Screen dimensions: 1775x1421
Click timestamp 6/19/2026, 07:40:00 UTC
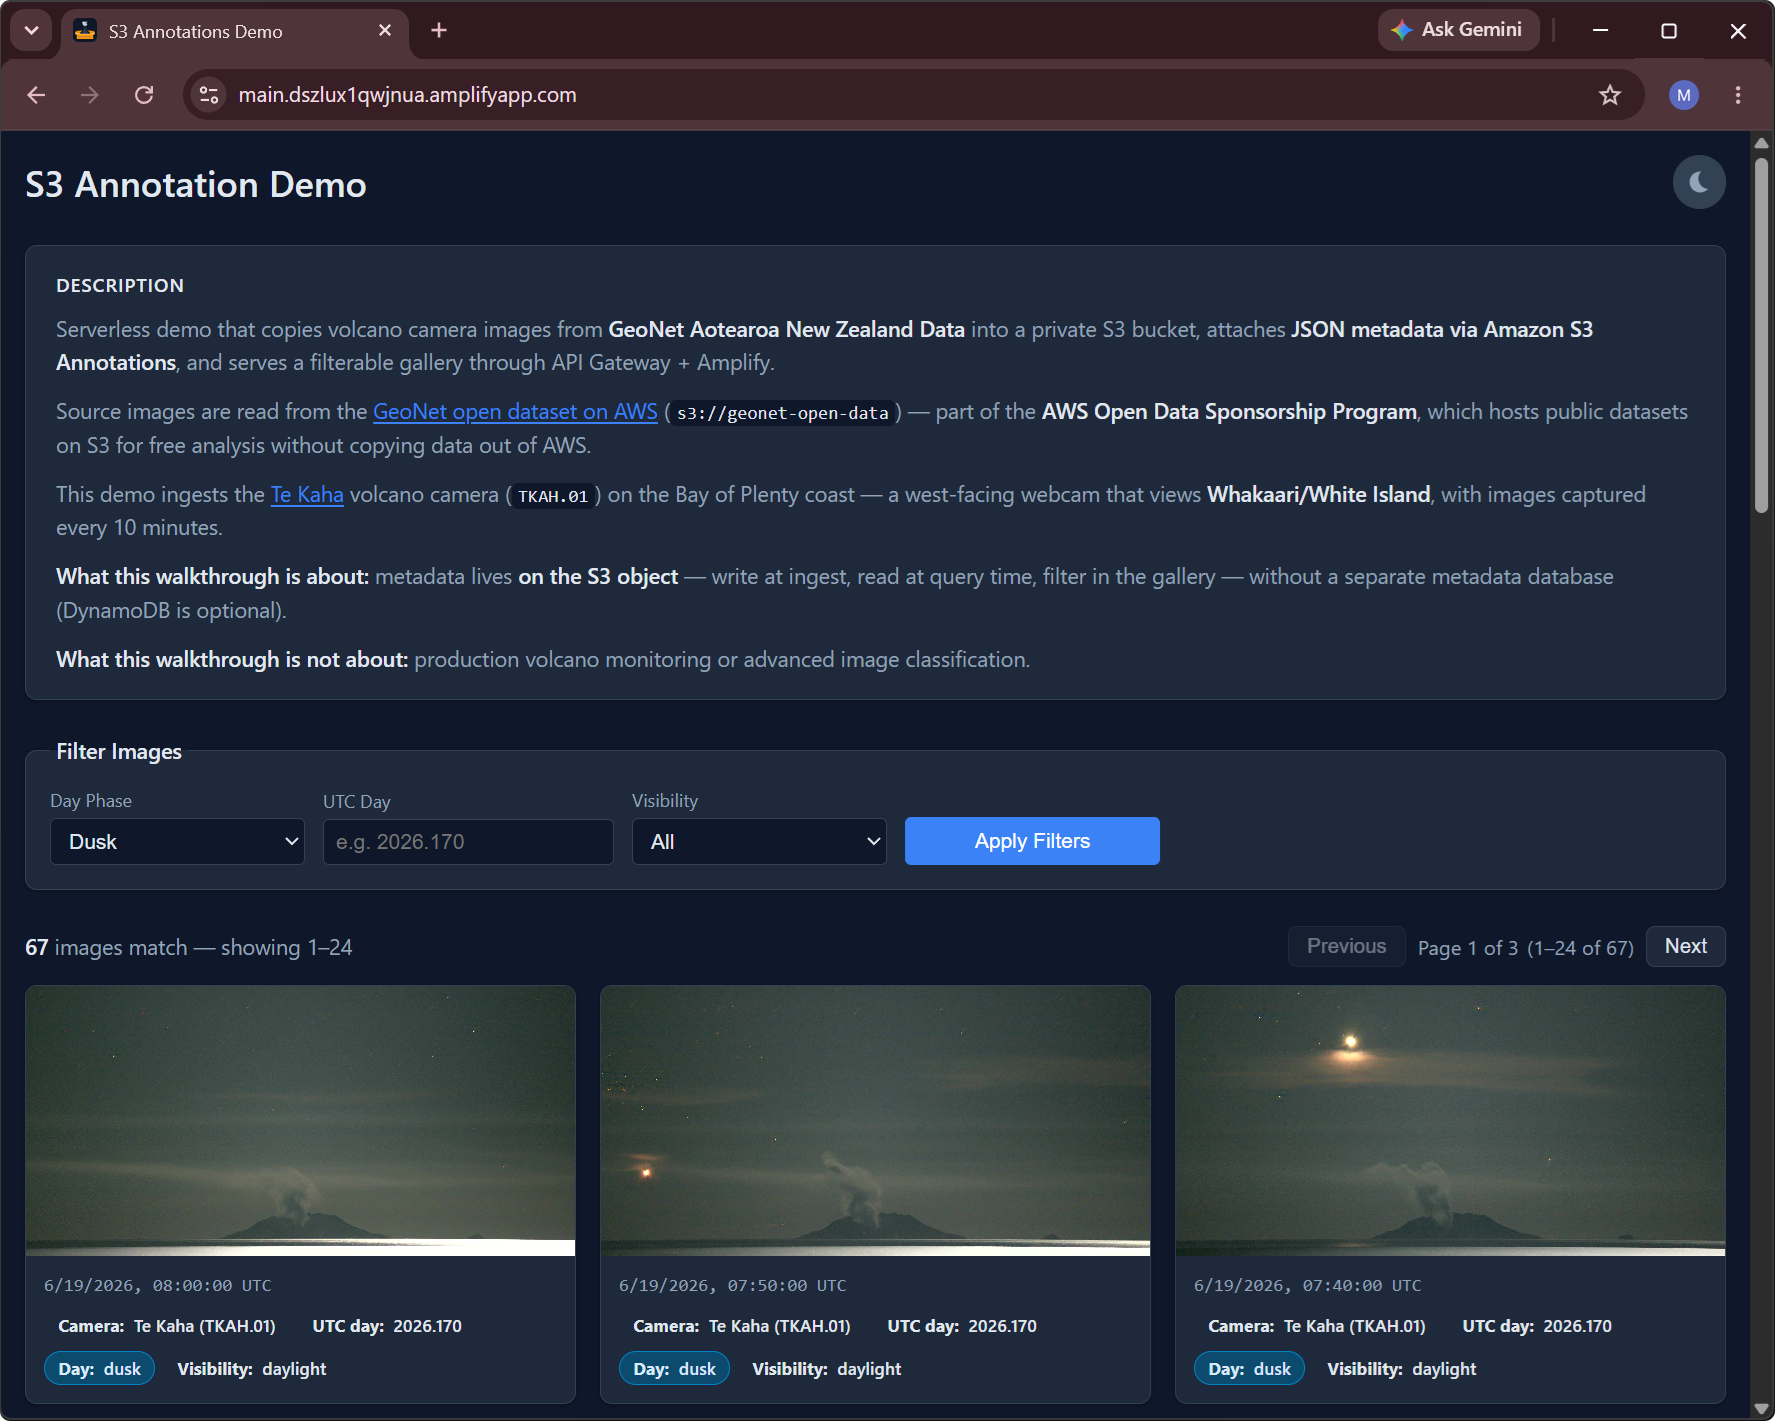coord(1308,1286)
